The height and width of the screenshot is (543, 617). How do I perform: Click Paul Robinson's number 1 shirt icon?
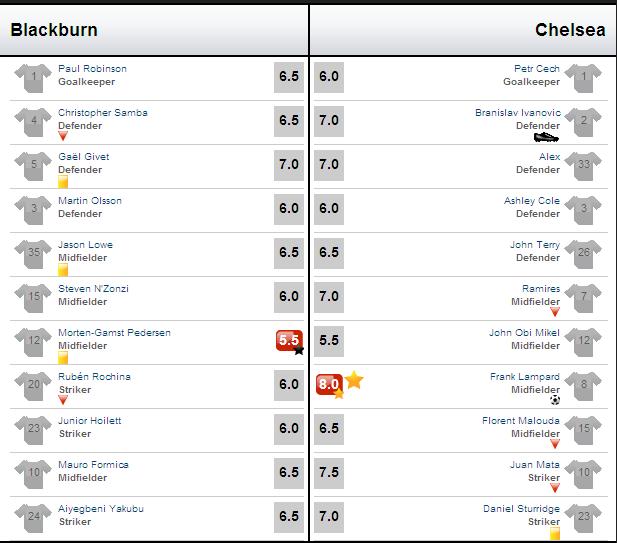(x=33, y=78)
